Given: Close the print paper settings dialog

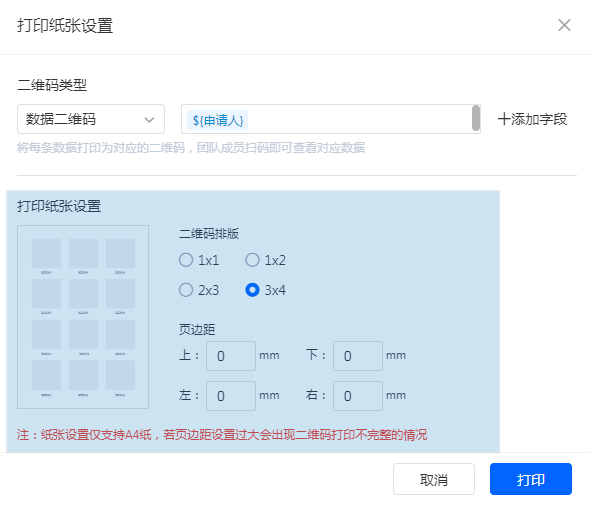Looking at the screenshot, I should click(x=564, y=25).
